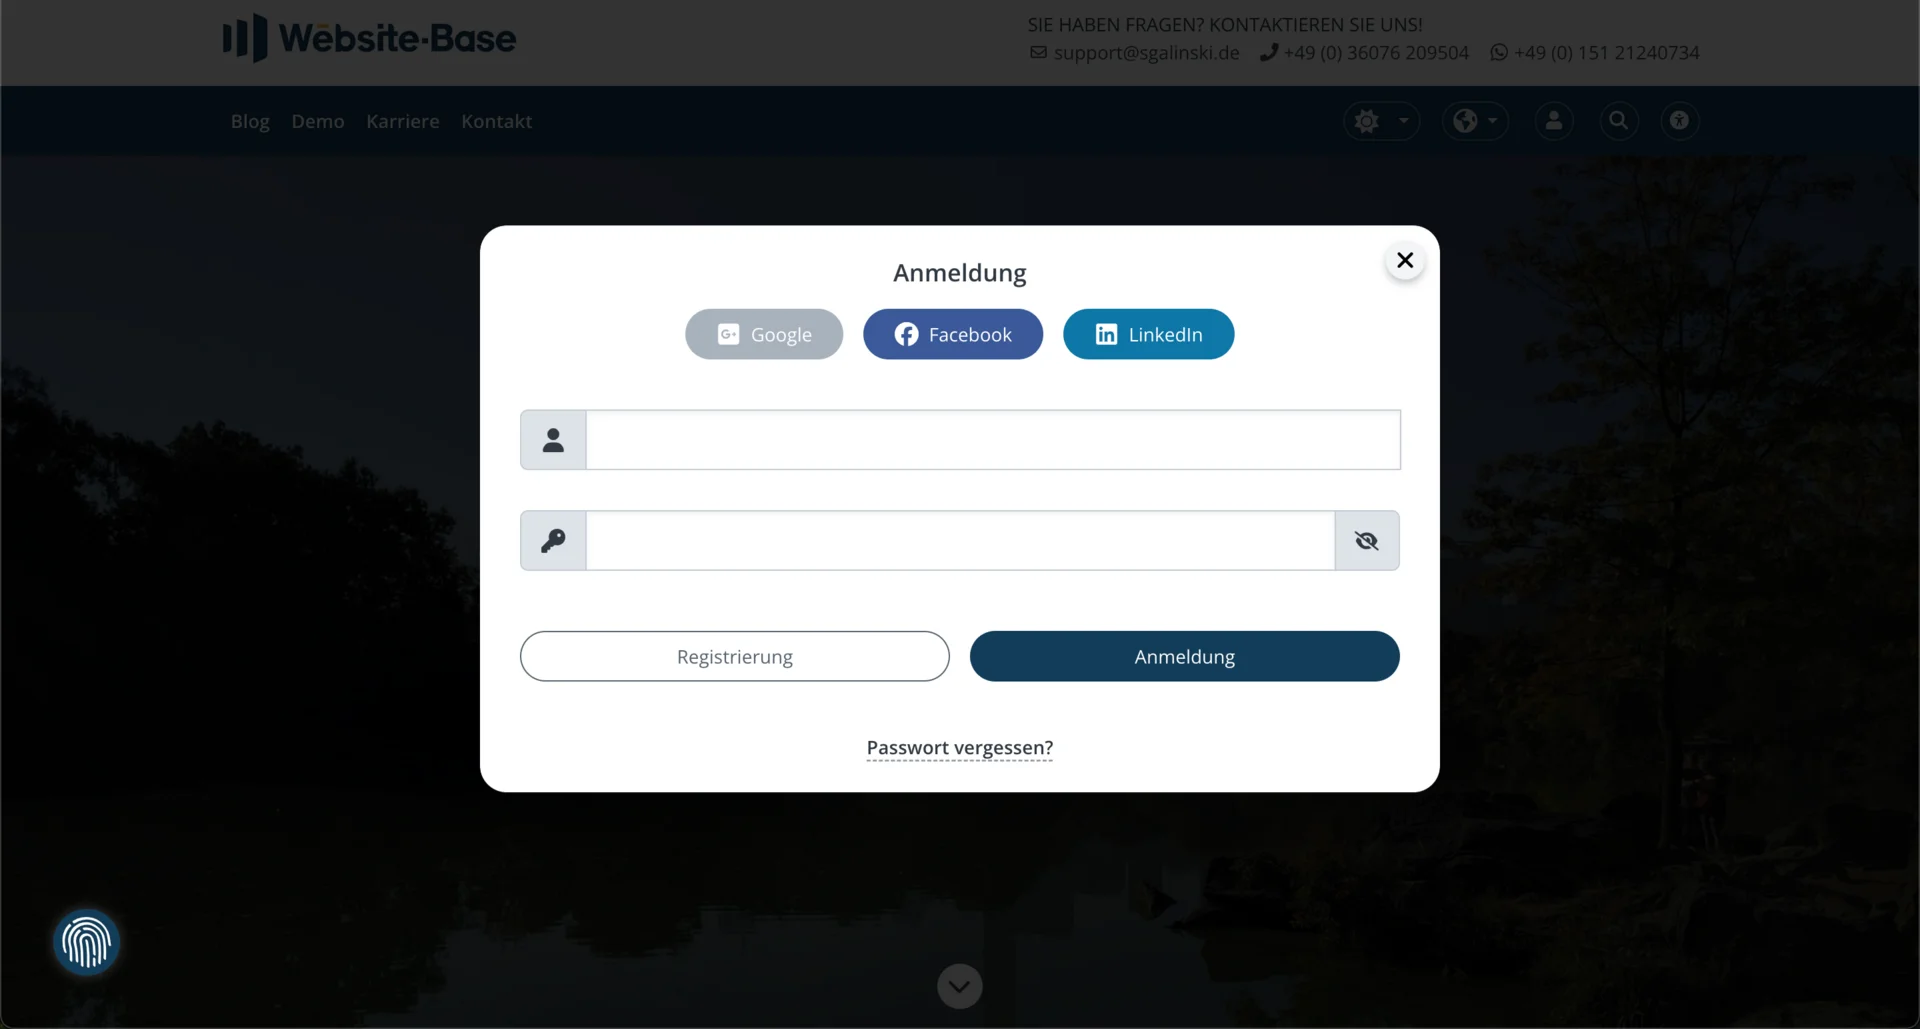The image size is (1920, 1029).
Task: Submit with the dark Anmeldung button
Action: pyautogui.click(x=1184, y=656)
